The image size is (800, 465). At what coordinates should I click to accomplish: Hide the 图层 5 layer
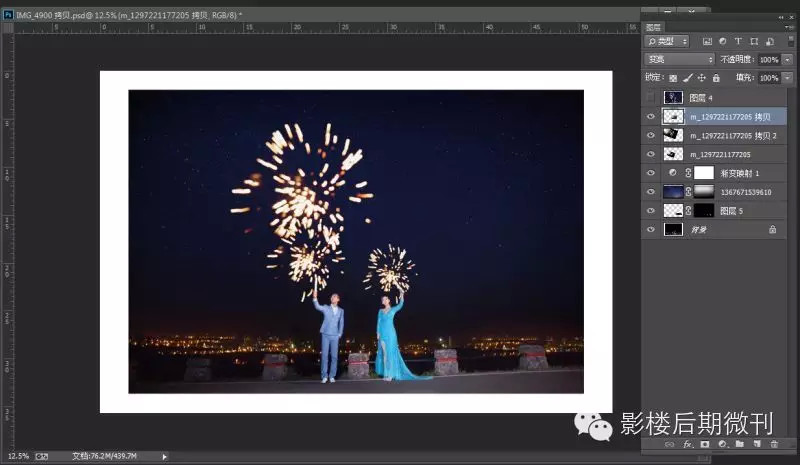[651, 211]
